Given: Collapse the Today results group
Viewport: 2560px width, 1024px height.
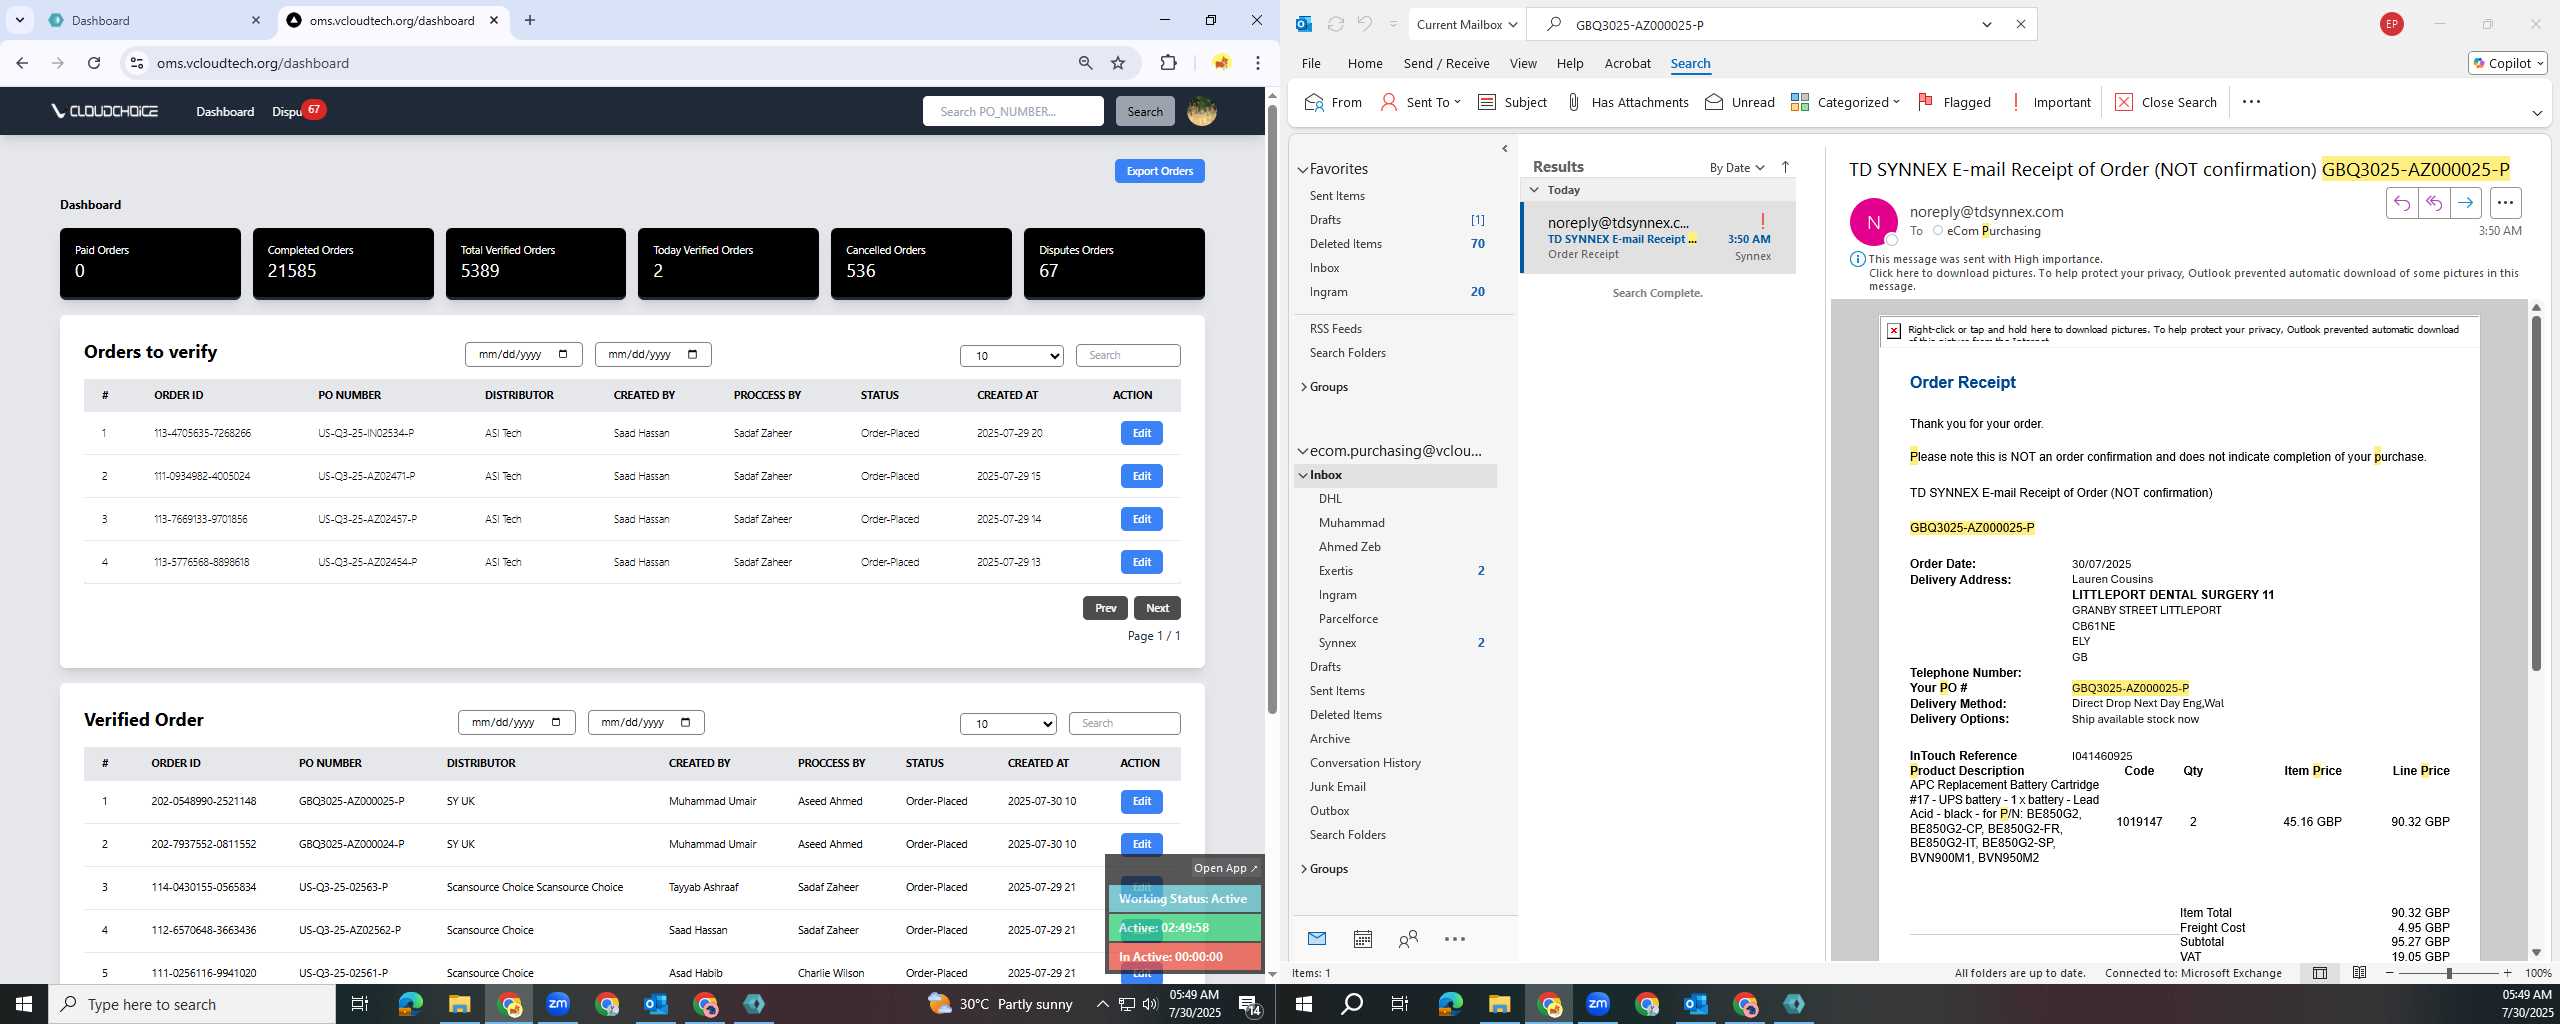Looking at the screenshot, I should point(1535,189).
